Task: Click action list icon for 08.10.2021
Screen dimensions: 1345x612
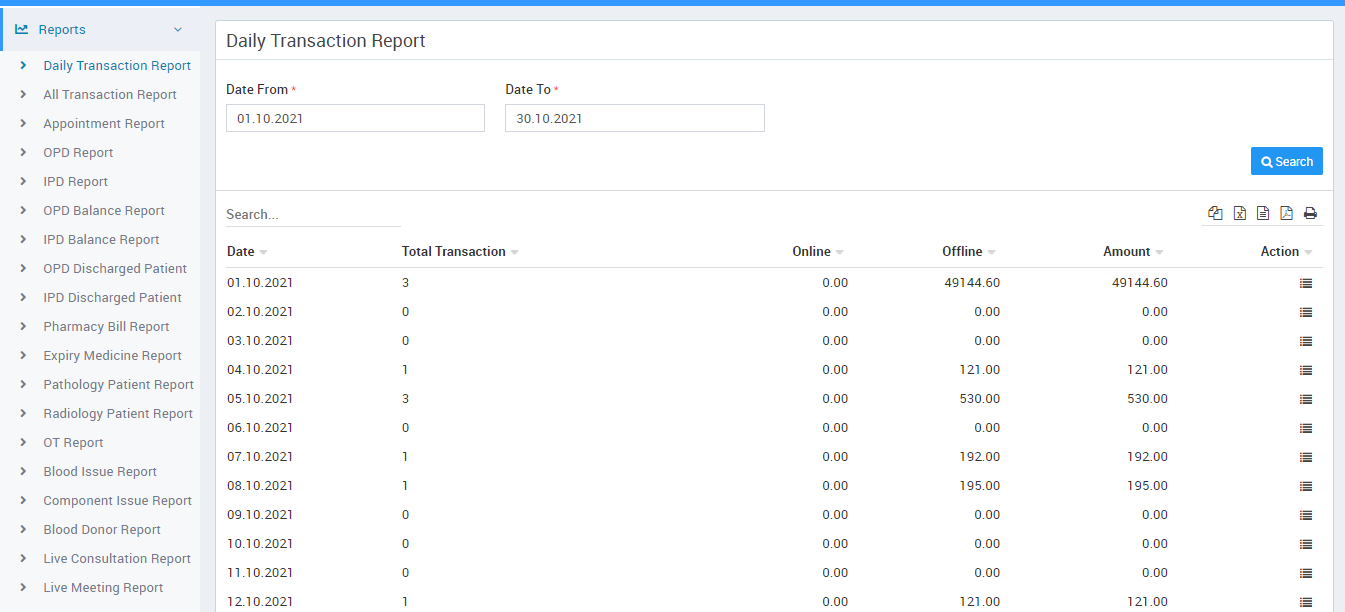Action: [x=1305, y=486]
